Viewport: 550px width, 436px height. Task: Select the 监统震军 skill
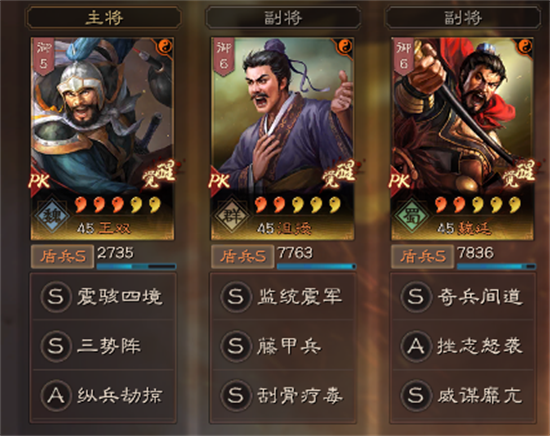(283, 296)
